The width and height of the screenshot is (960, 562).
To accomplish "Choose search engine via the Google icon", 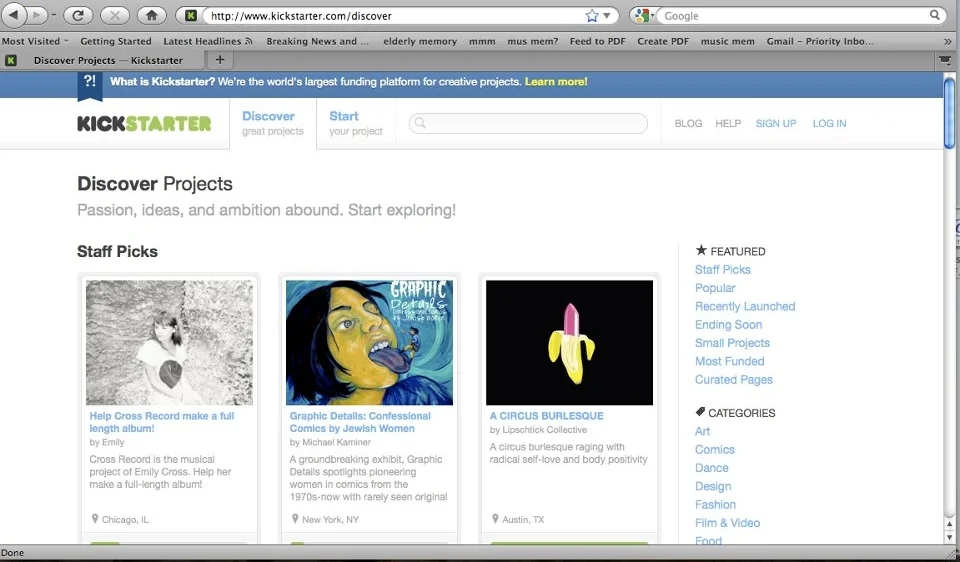I will pyautogui.click(x=642, y=16).
